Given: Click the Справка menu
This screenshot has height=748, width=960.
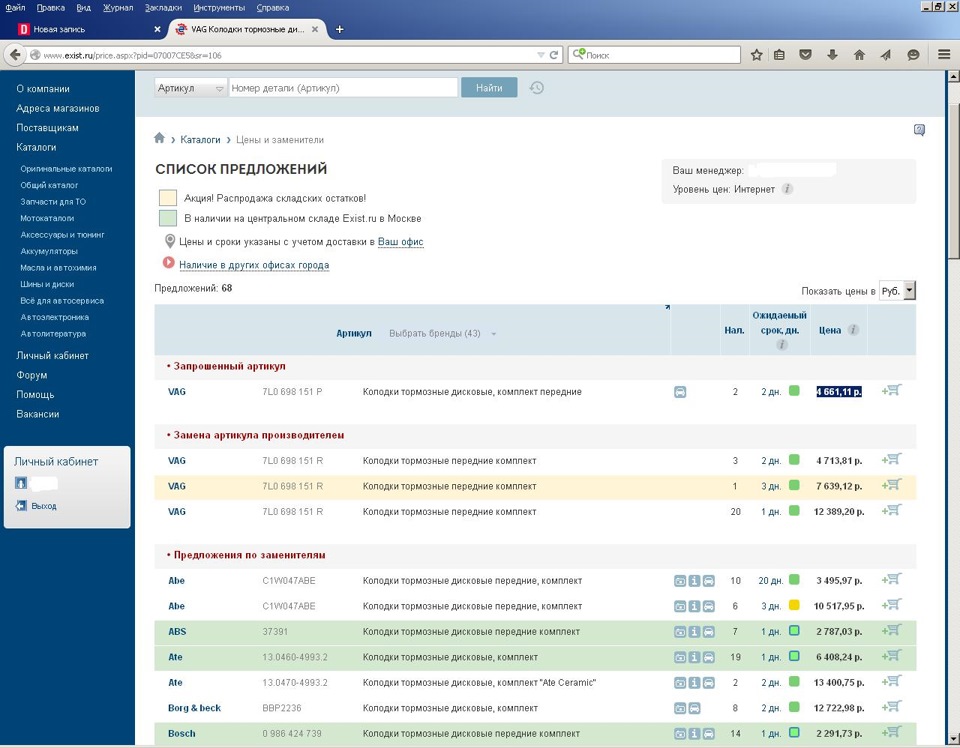Looking at the screenshot, I should [272, 7].
